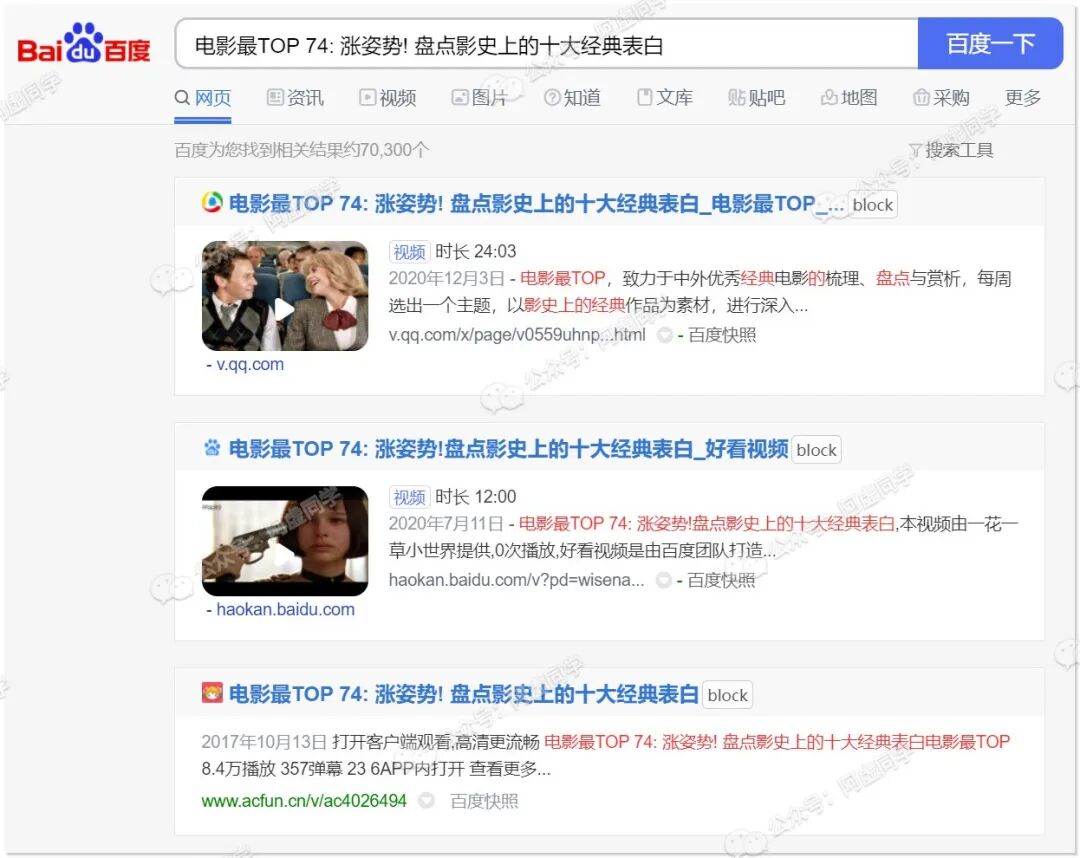
Task: Click the v.qq.com source link below thumbnail
Action: click(250, 364)
